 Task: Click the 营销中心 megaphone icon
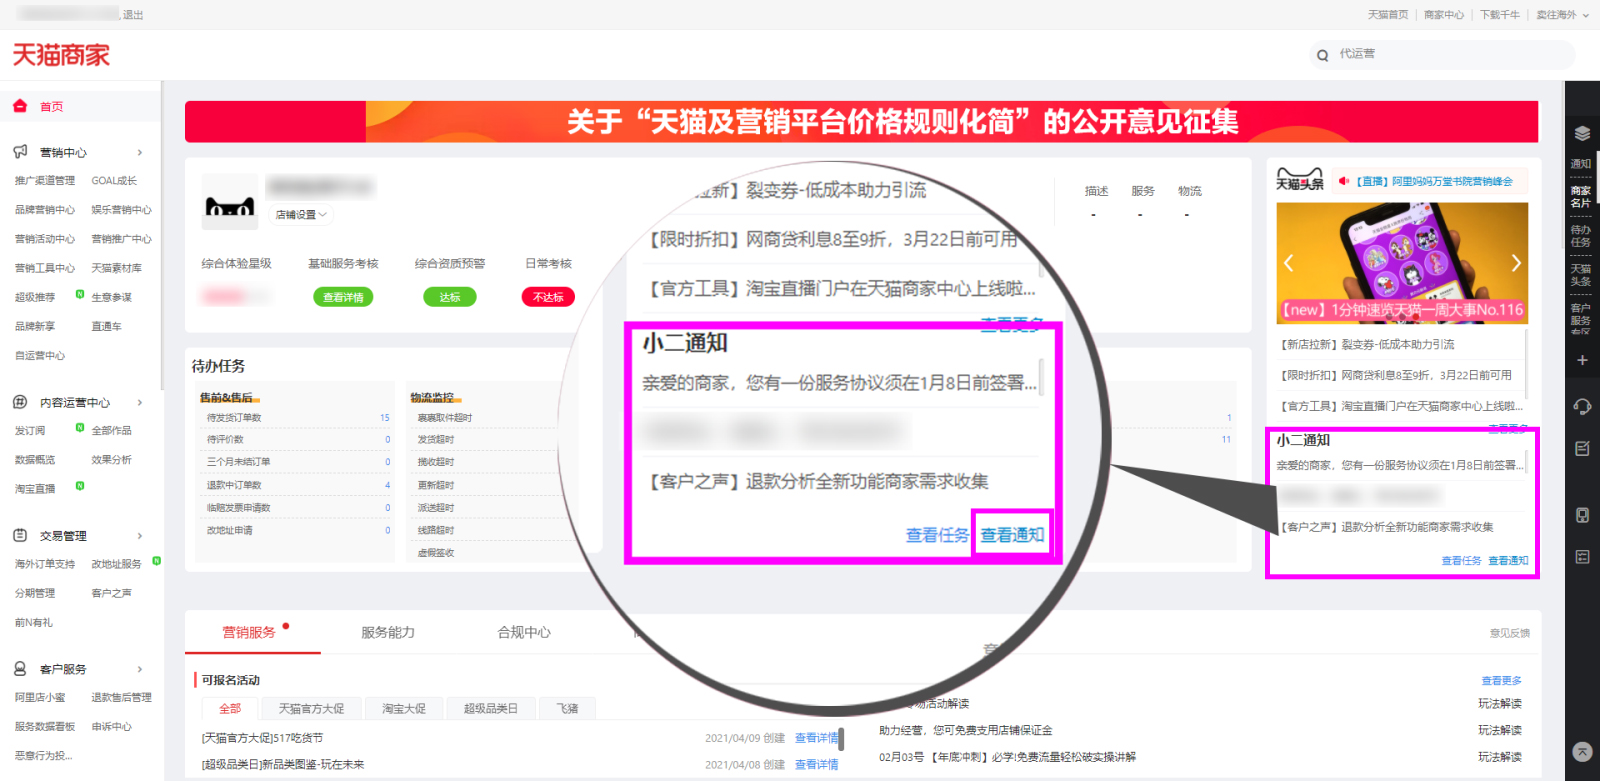pyautogui.click(x=20, y=152)
